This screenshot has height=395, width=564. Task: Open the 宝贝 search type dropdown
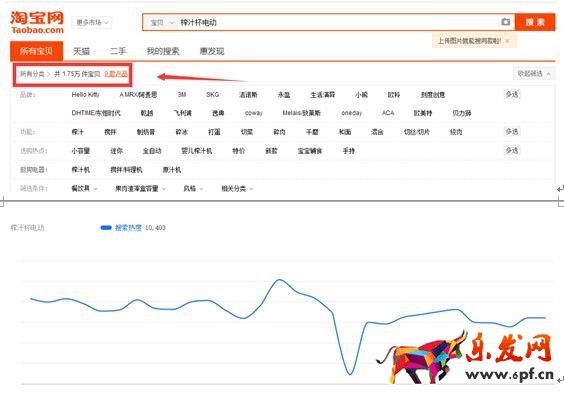click(x=161, y=23)
